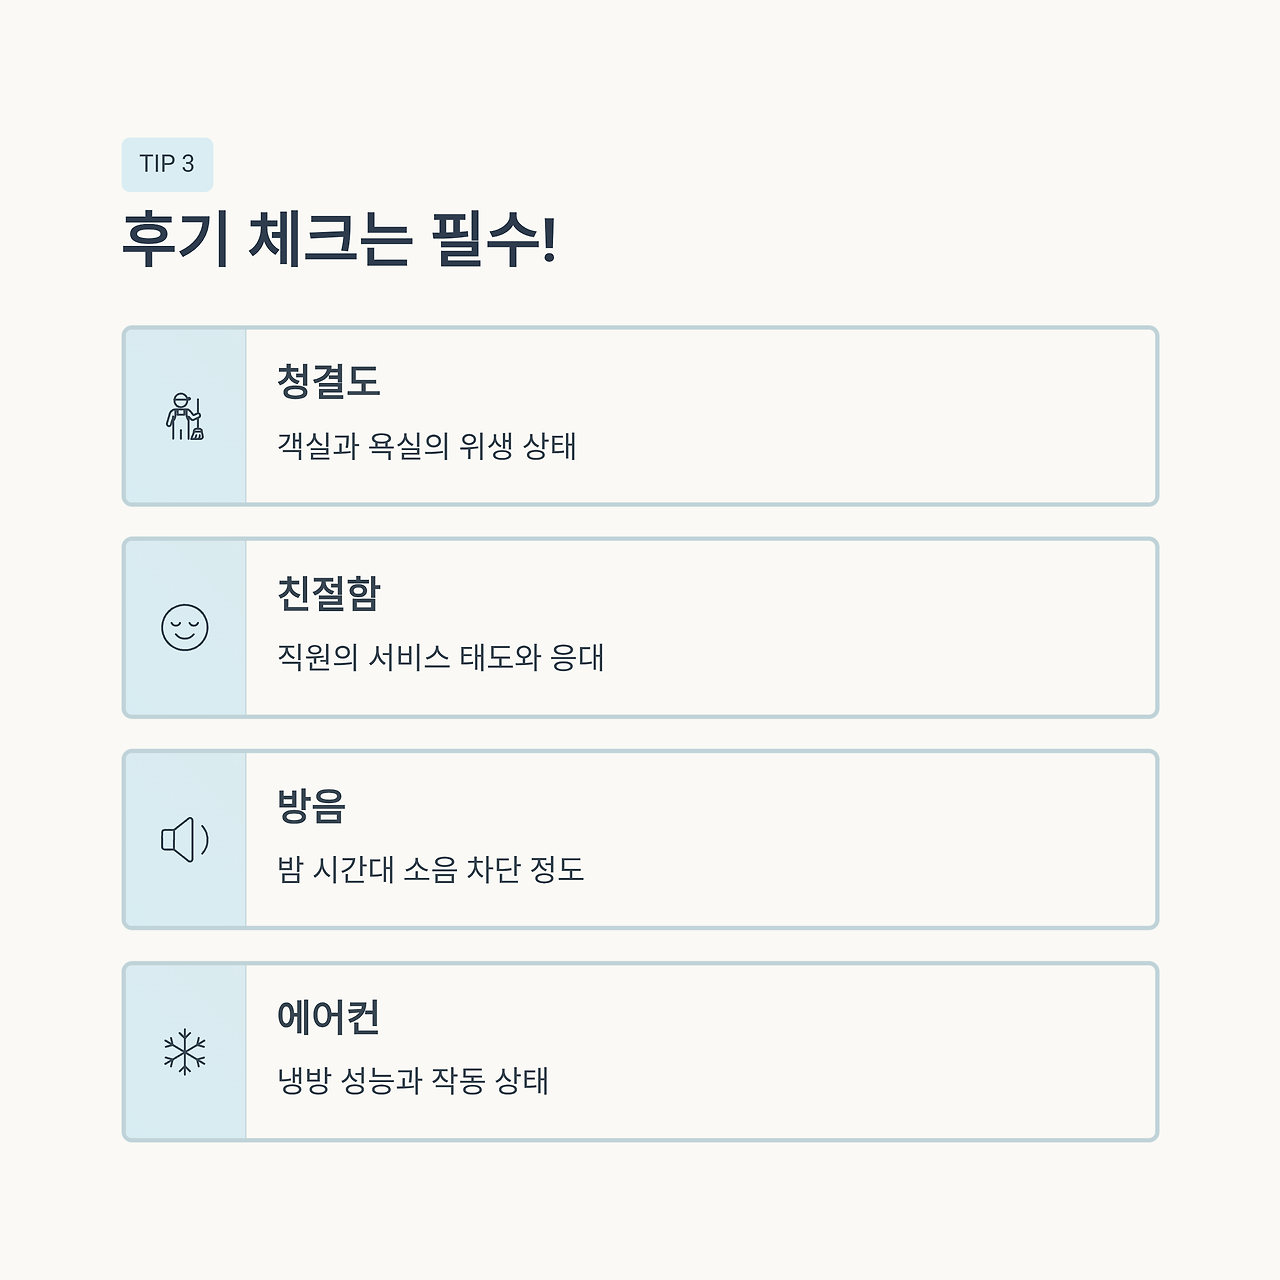The image size is (1280, 1280).
Task: Click the word 체크는 in the heading
Action: coord(329,240)
